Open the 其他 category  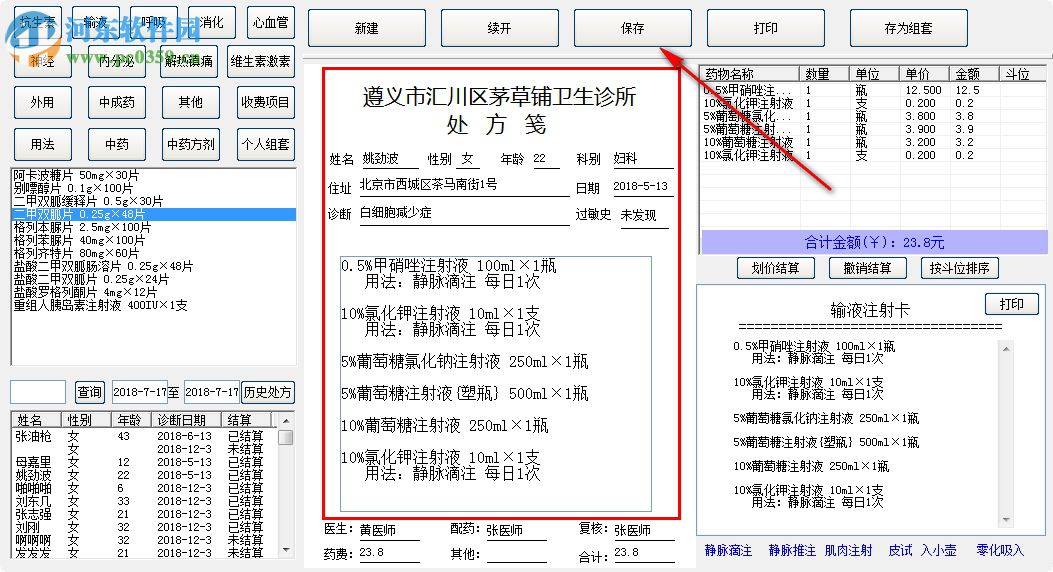(x=191, y=103)
